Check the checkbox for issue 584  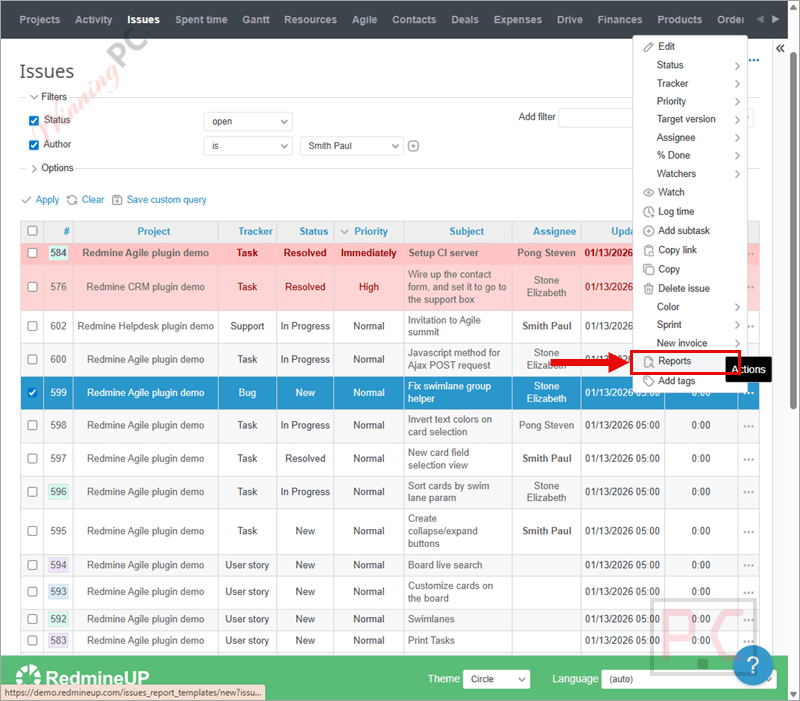pos(32,253)
